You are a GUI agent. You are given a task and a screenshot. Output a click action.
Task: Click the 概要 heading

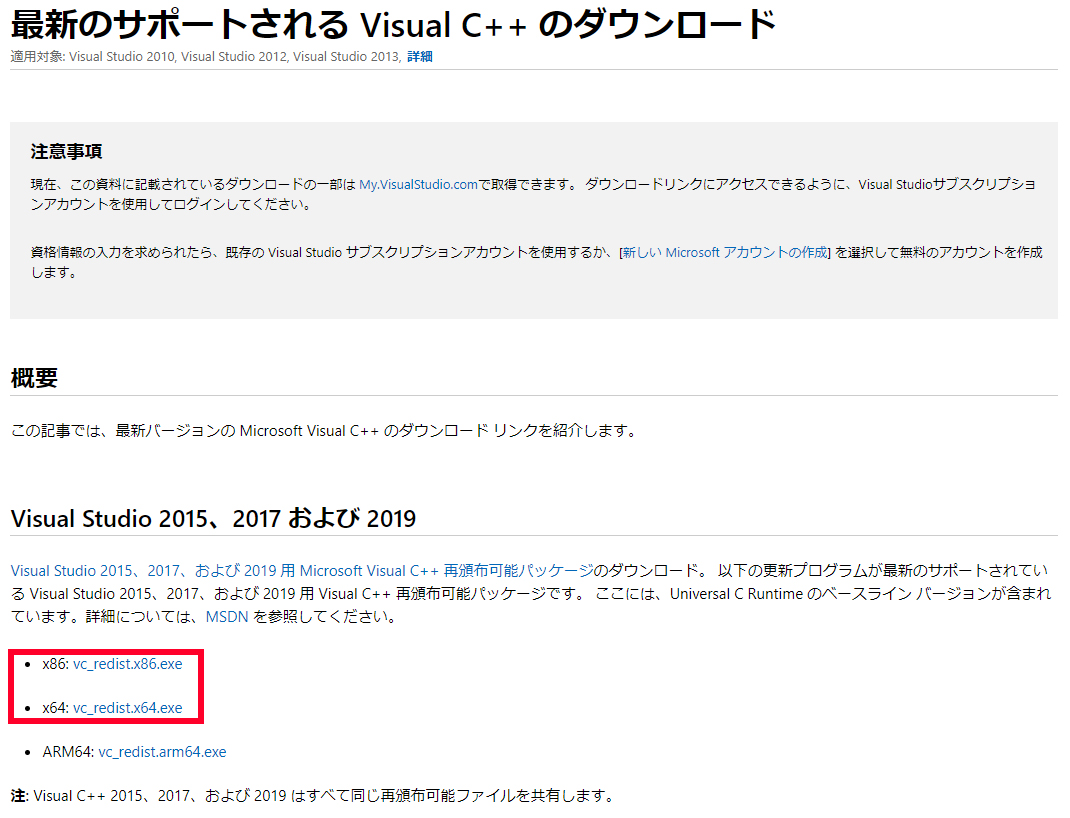[34, 377]
